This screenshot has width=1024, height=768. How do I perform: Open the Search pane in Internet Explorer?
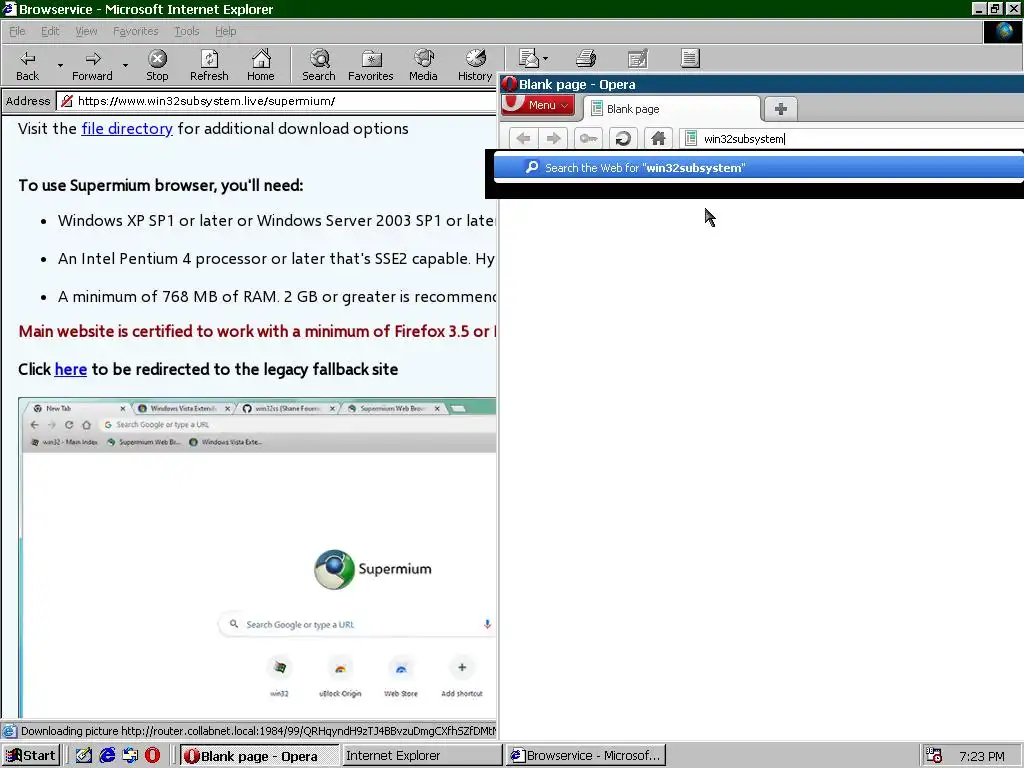[x=319, y=65]
